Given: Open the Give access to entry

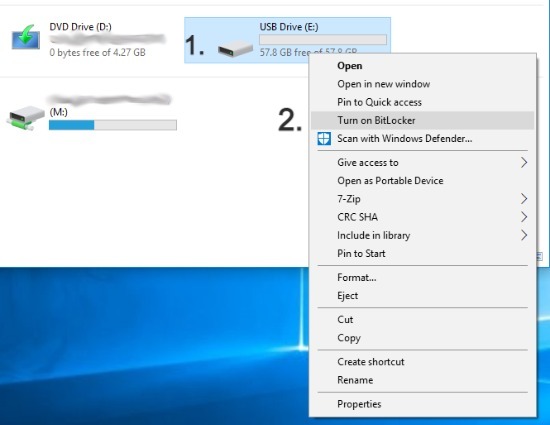Looking at the screenshot, I should point(422,163).
